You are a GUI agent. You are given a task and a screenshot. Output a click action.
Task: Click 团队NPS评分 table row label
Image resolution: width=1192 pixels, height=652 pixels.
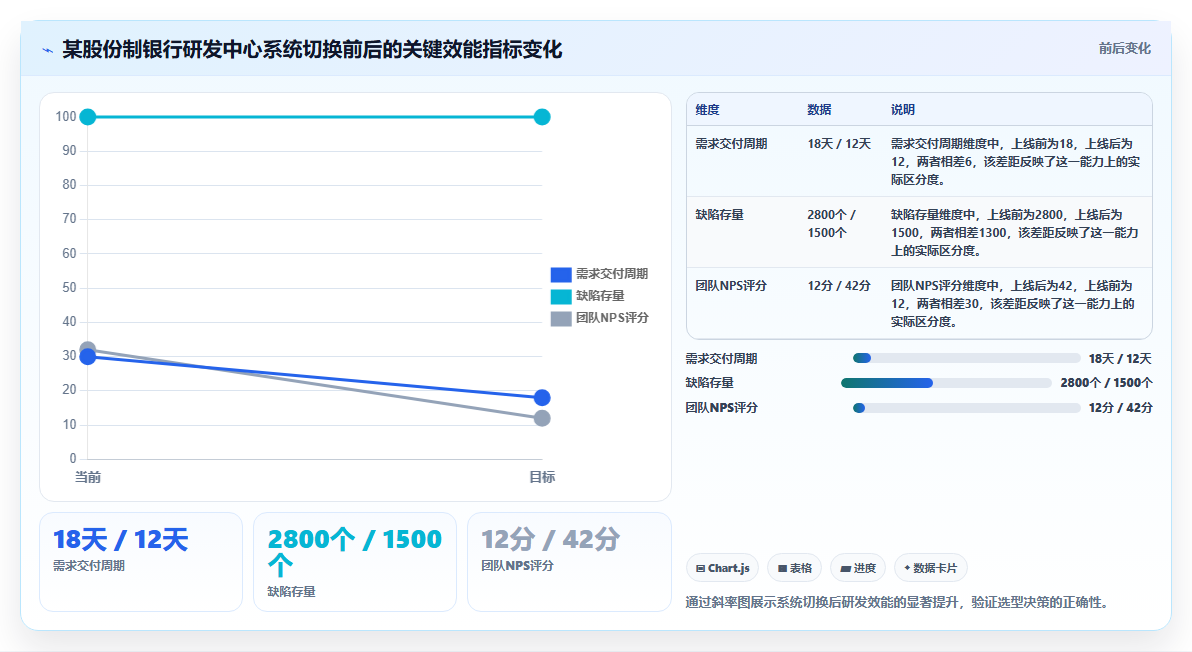coord(731,286)
